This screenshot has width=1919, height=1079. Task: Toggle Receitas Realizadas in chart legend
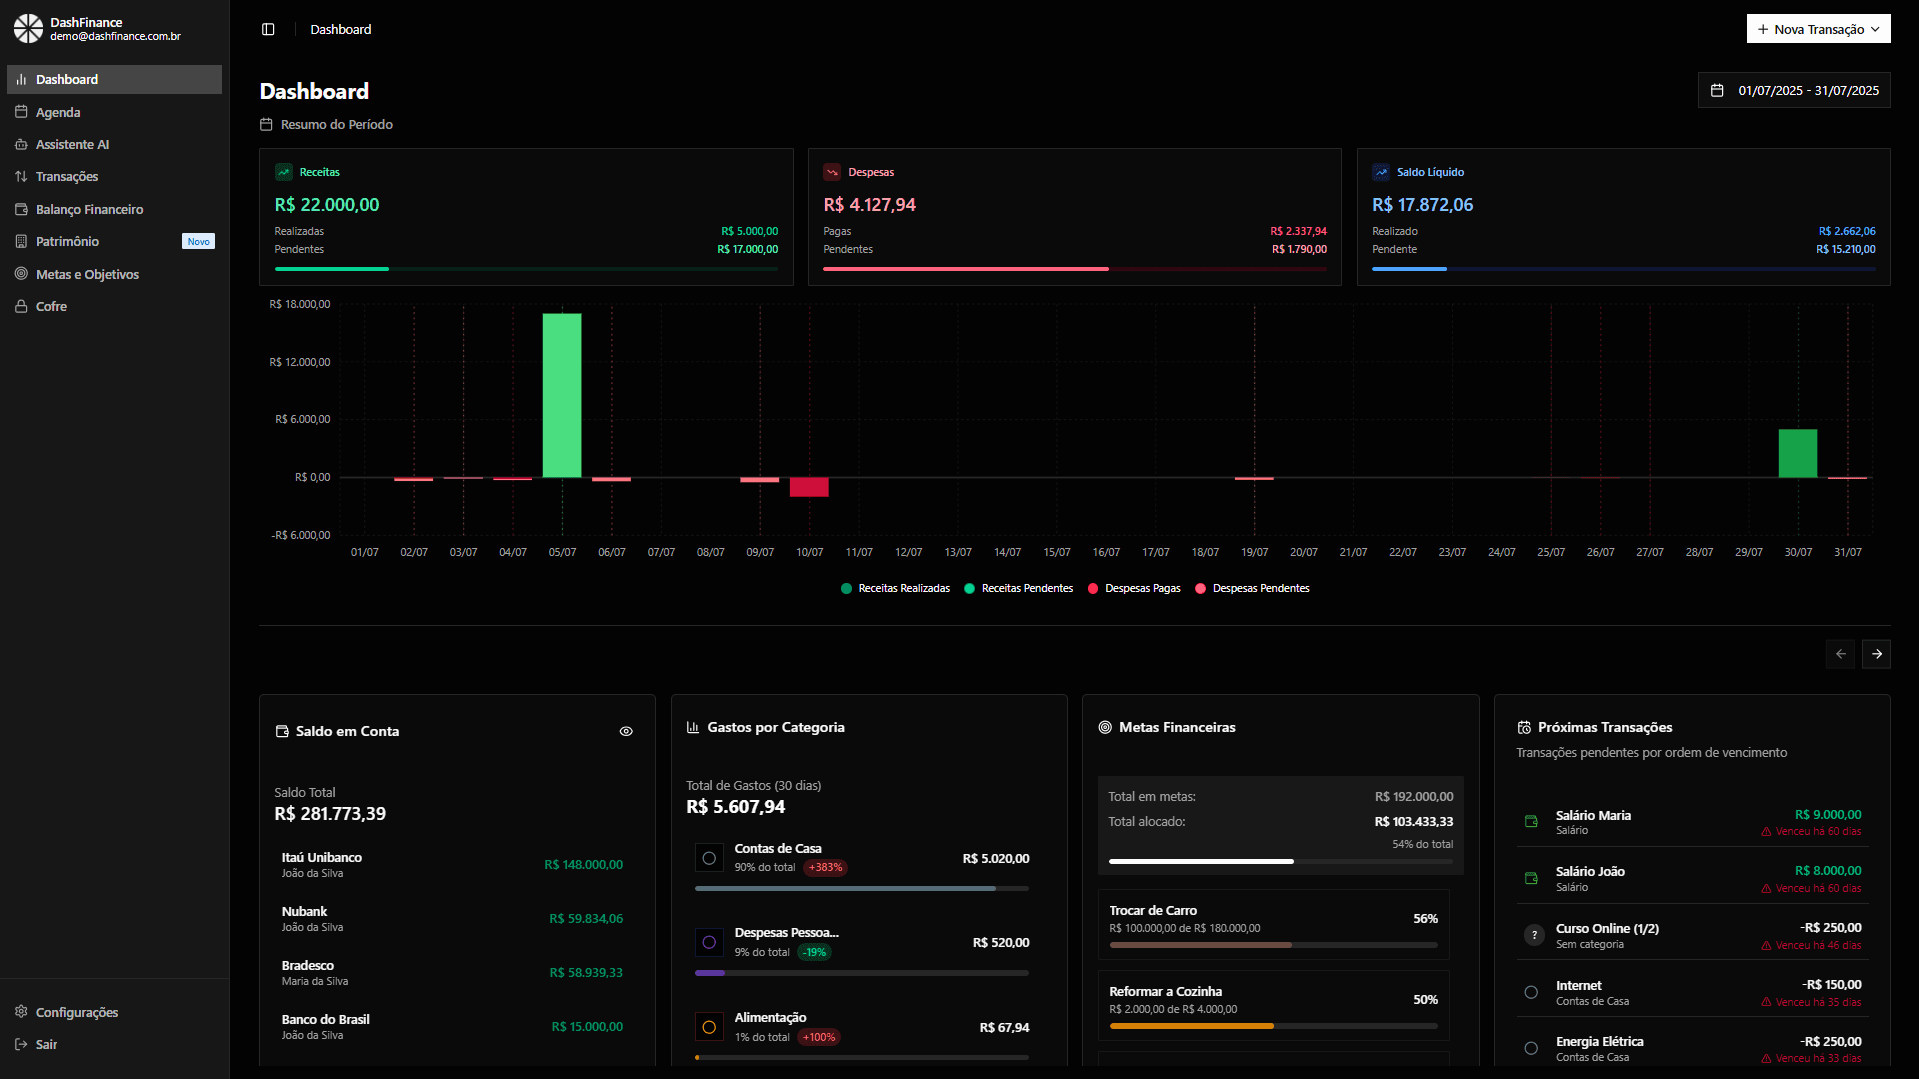(x=895, y=588)
